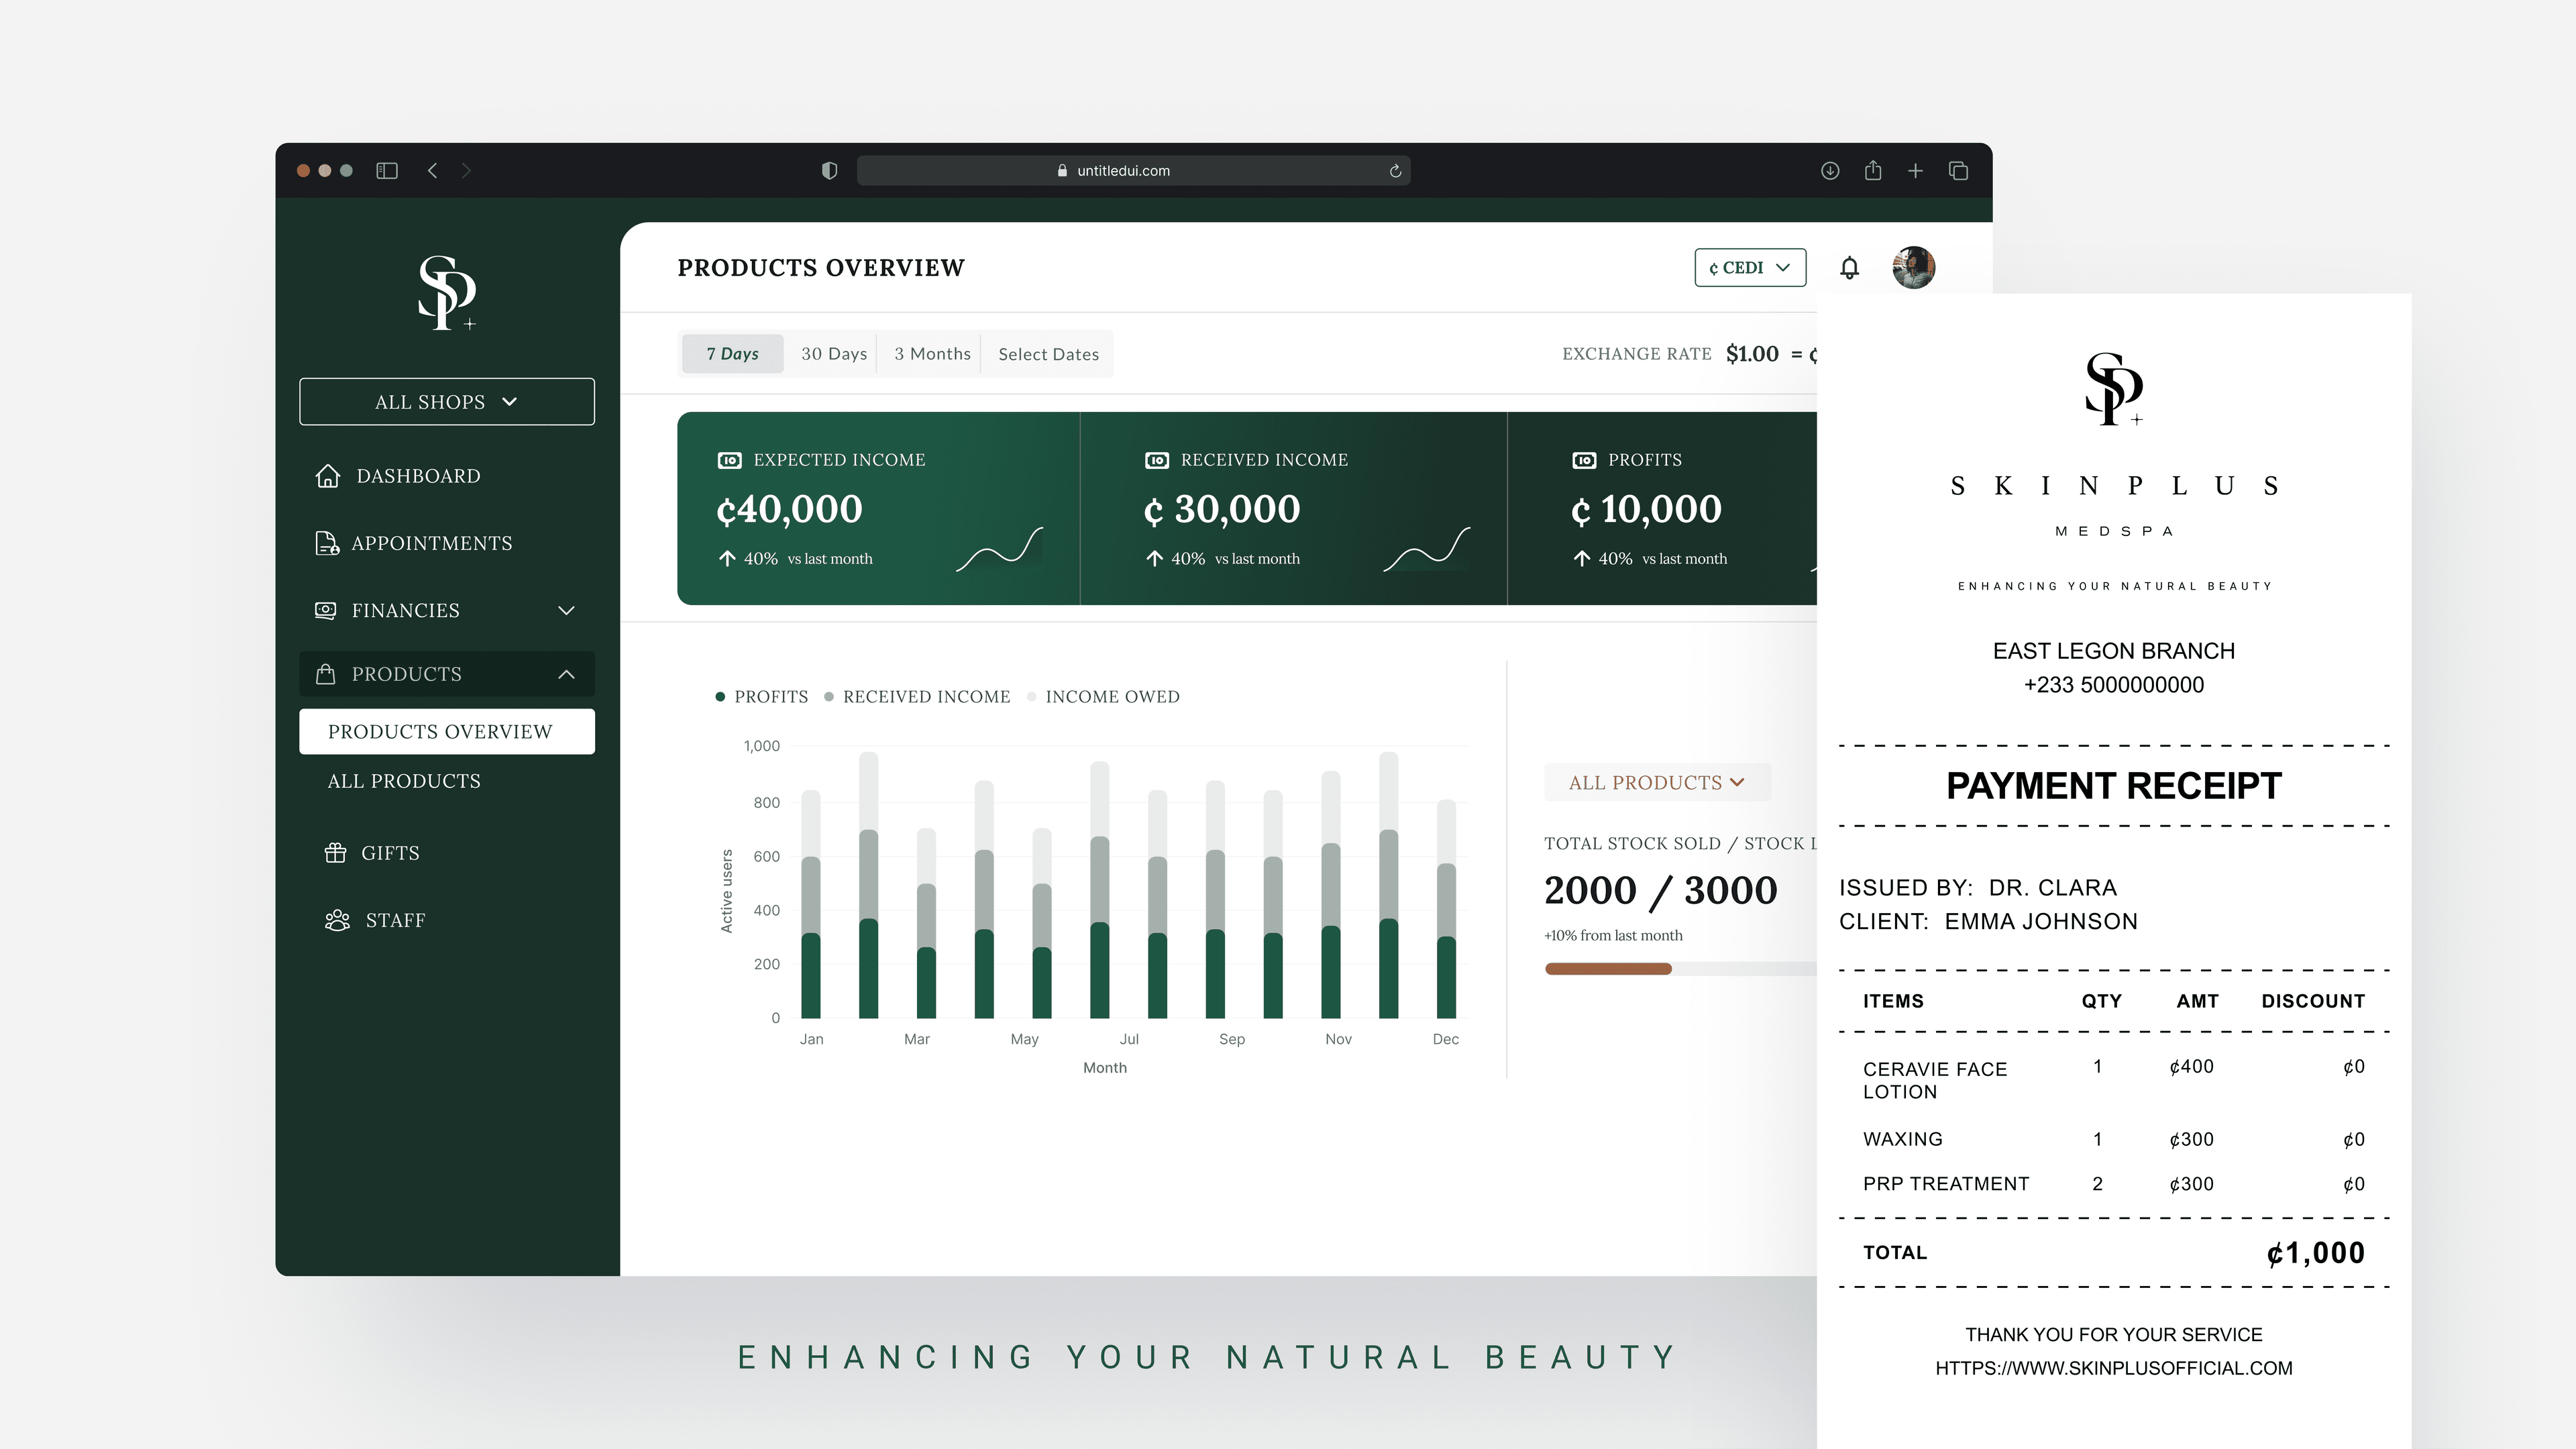Open the user profile avatar
Viewport: 2576px width, 1449px height.
[1914, 268]
